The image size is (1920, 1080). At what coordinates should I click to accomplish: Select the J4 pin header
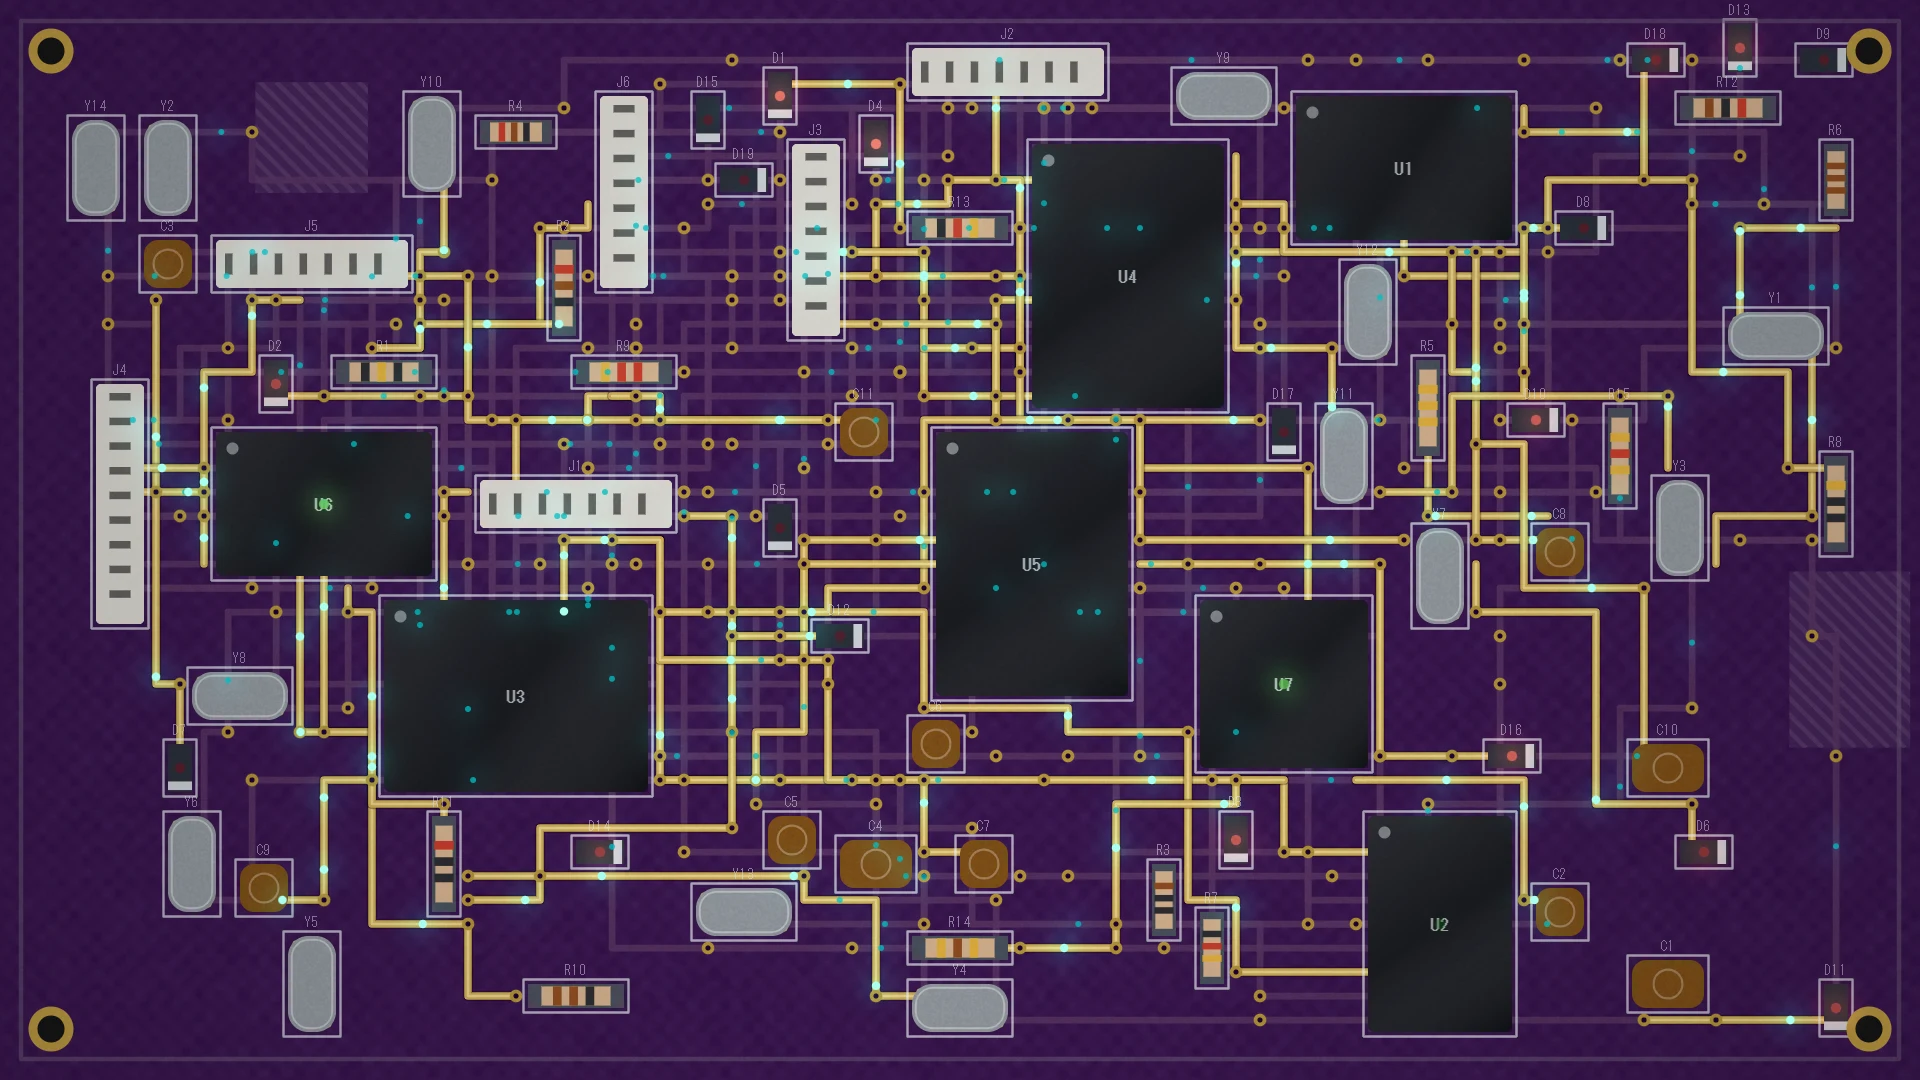[119, 504]
